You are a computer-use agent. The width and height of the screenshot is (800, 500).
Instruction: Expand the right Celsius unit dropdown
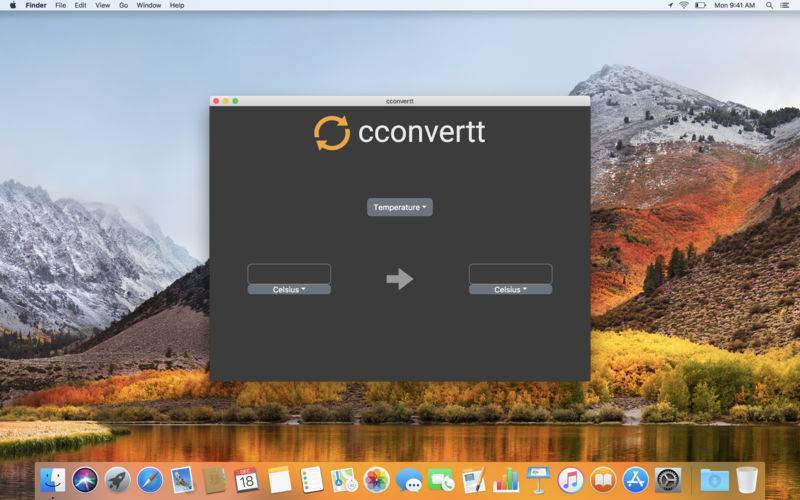click(510, 290)
